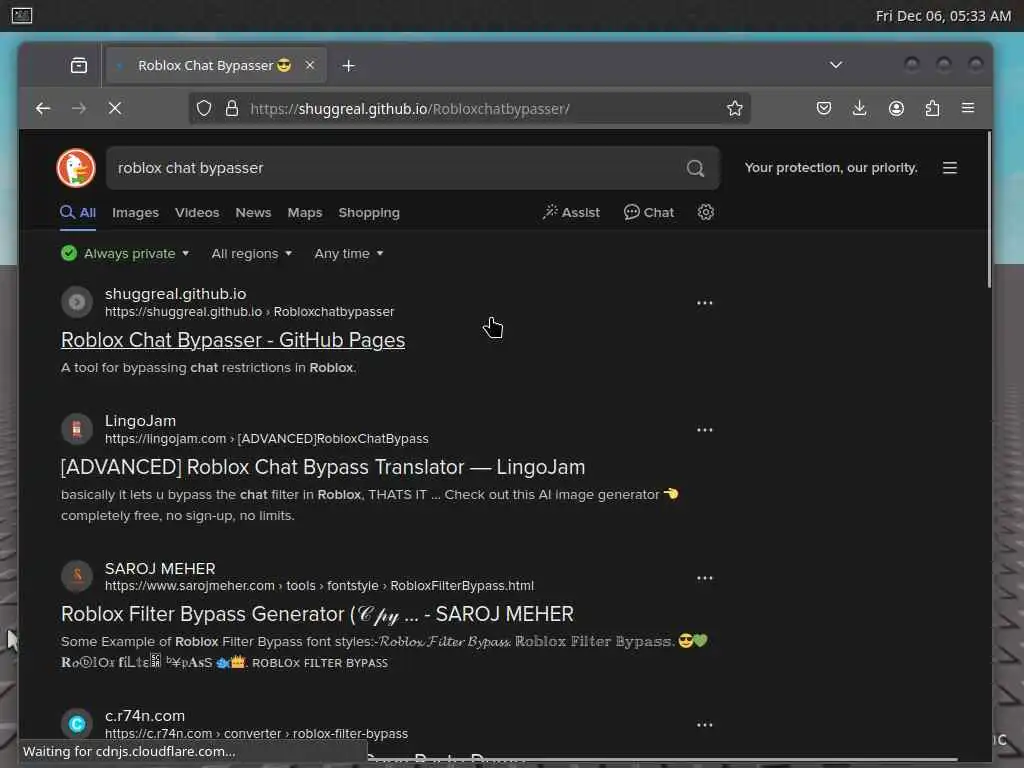
Task: Open the LingoJam Roblox Chat Bypass Translator link
Action: (x=323, y=468)
